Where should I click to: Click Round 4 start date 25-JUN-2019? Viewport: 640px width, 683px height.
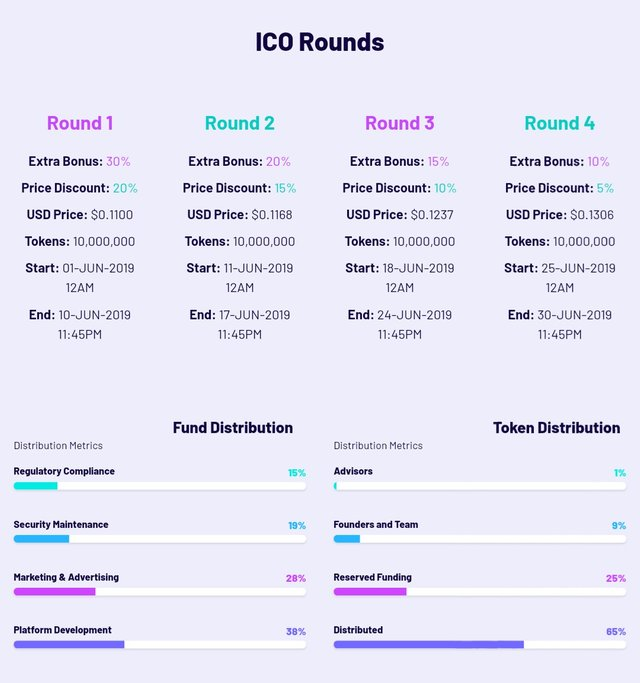click(578, 268)
